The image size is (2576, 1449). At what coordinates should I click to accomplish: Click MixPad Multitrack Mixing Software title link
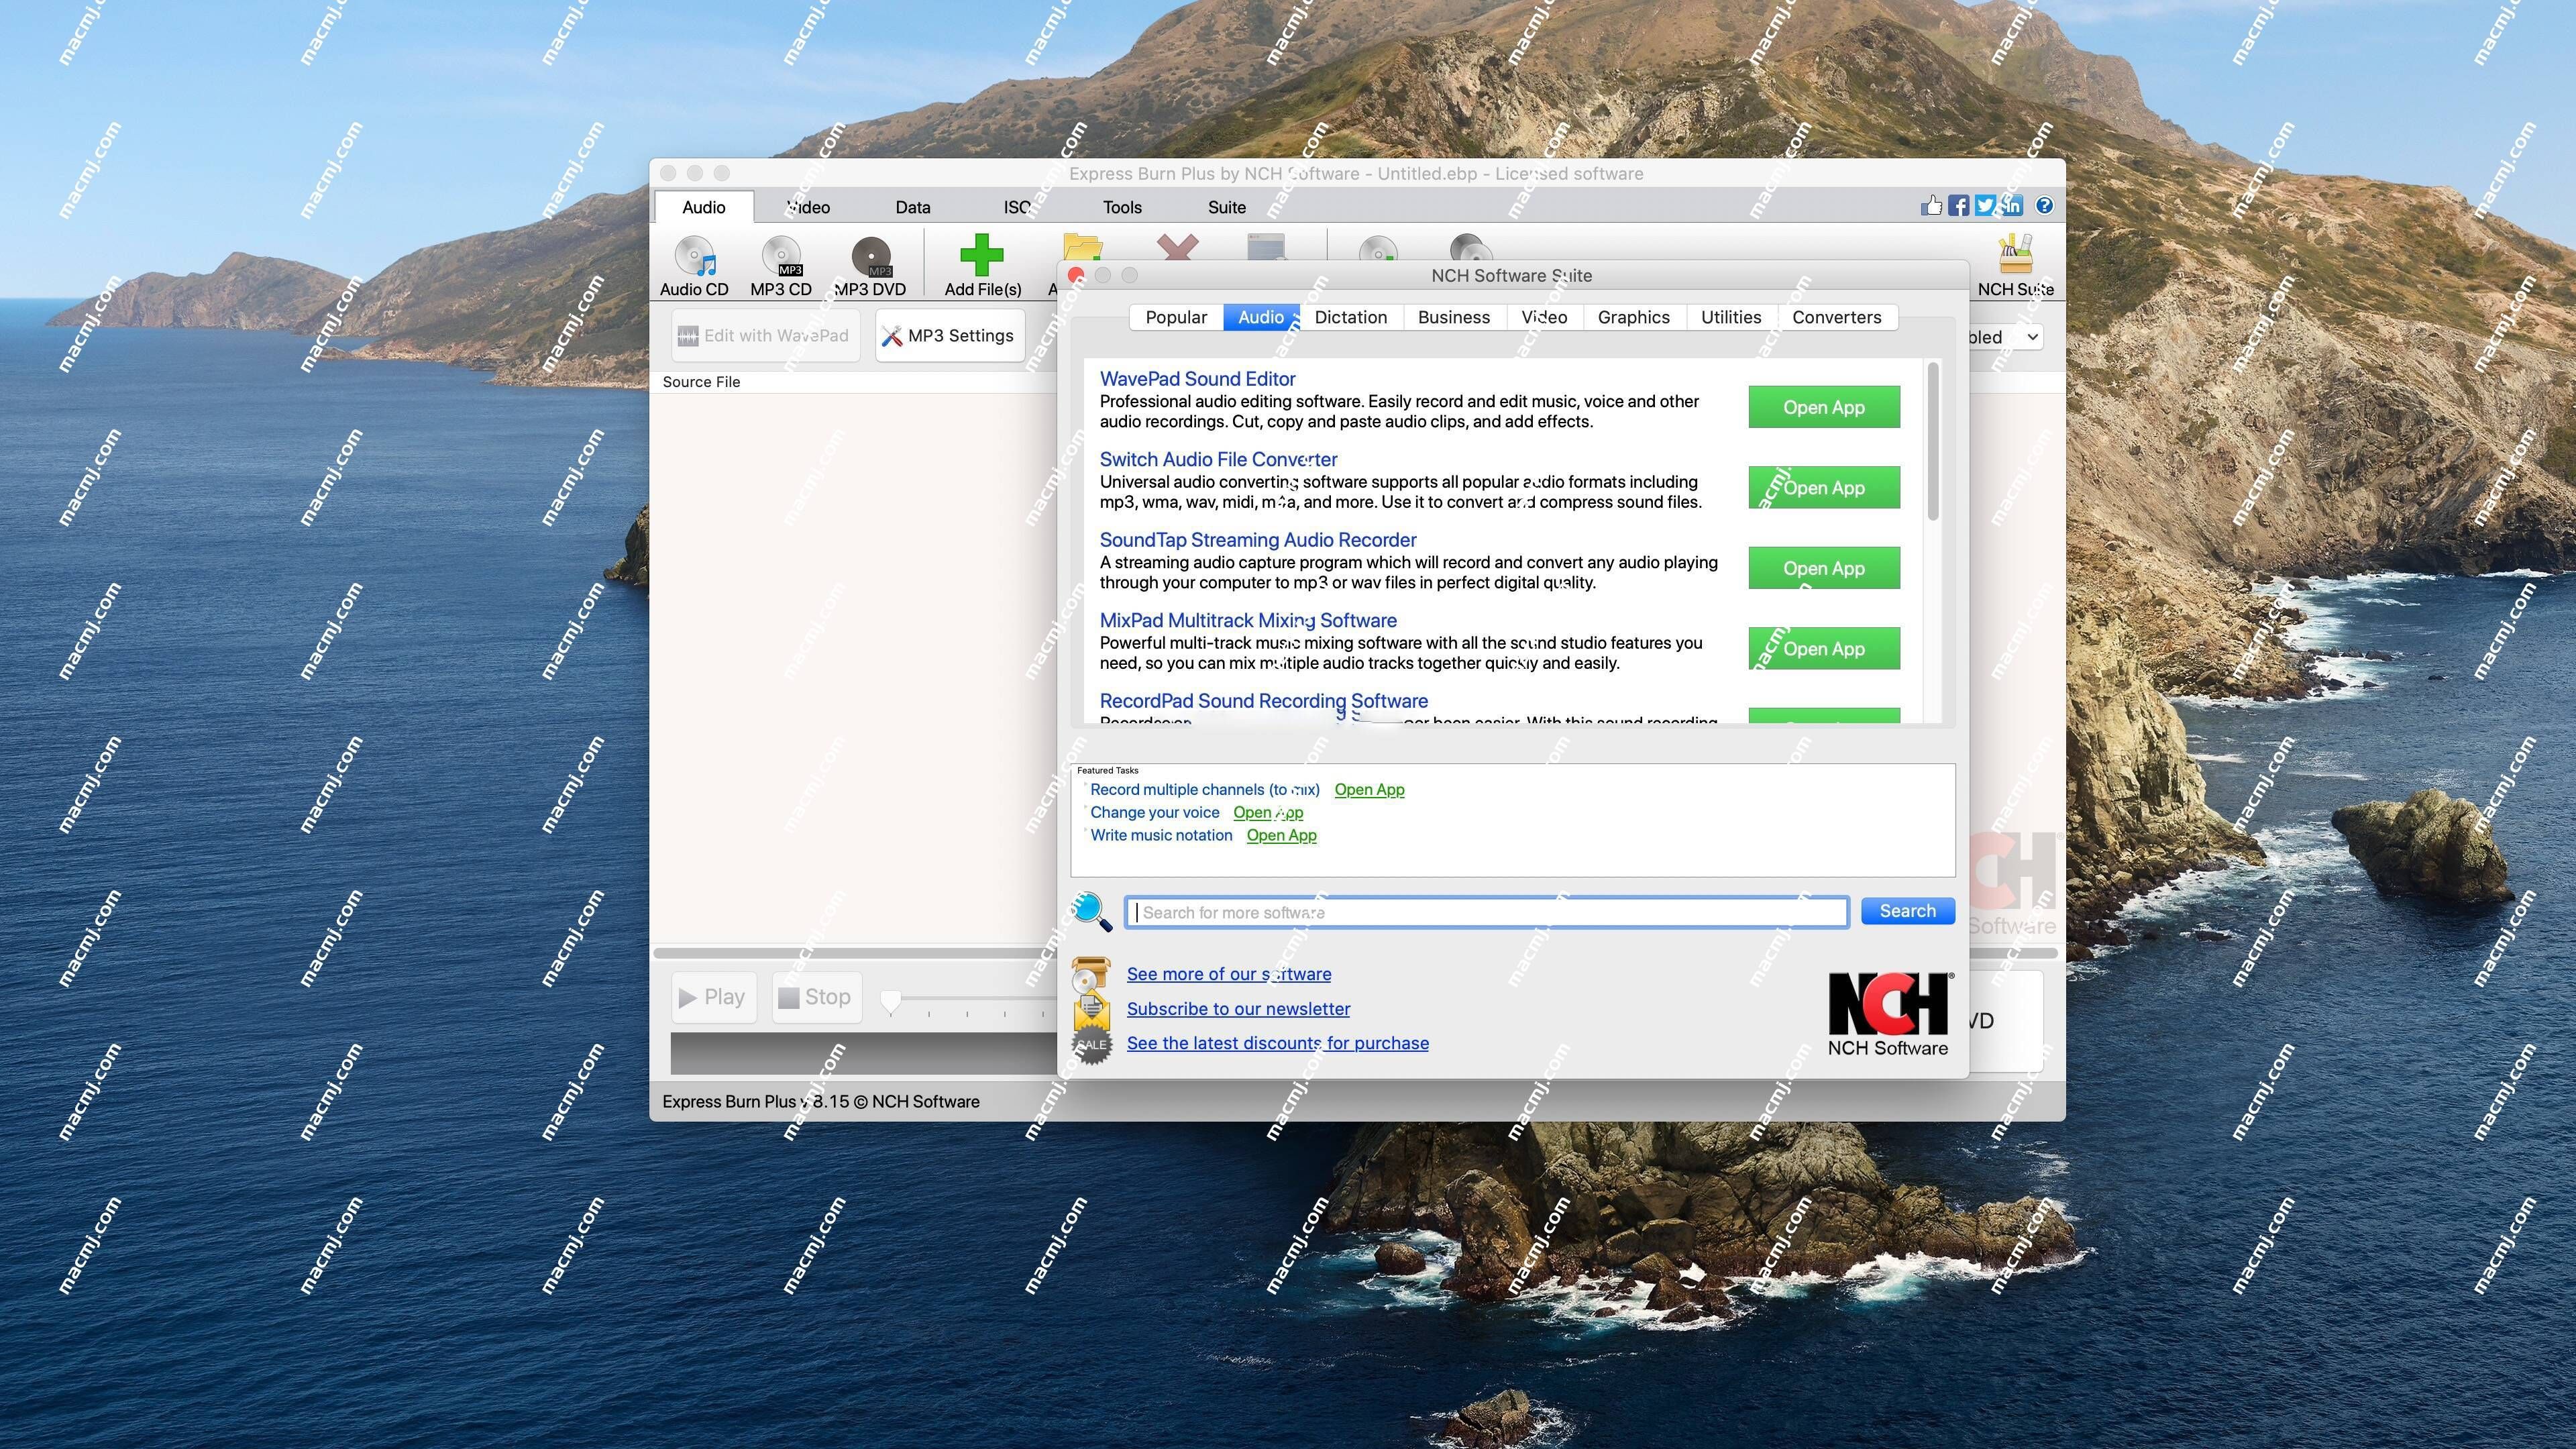(x=1248, y=620)
